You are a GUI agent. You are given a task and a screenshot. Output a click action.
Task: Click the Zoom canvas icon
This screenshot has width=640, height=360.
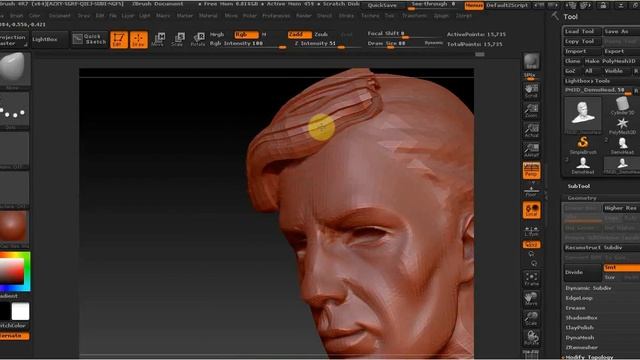click(x=531, y=111)
